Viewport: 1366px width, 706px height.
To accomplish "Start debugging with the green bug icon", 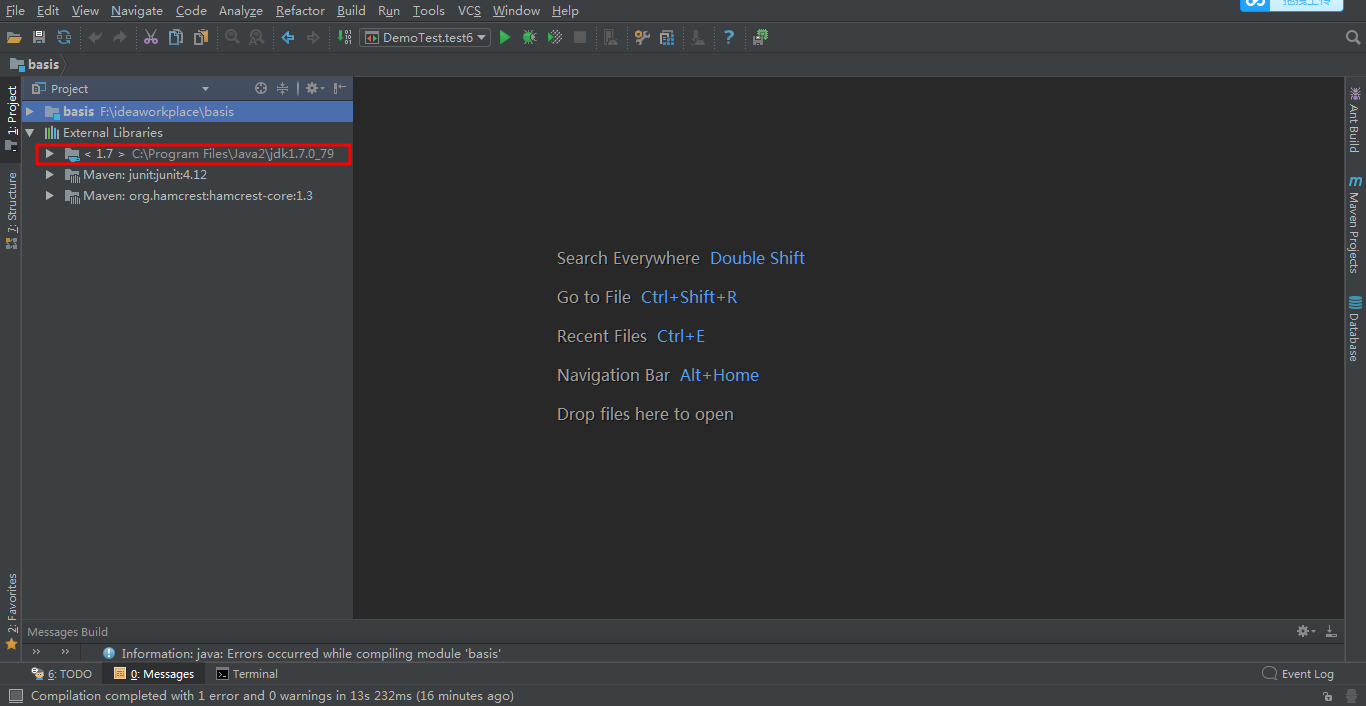I will pyautogui.click(x=530, y=37).
